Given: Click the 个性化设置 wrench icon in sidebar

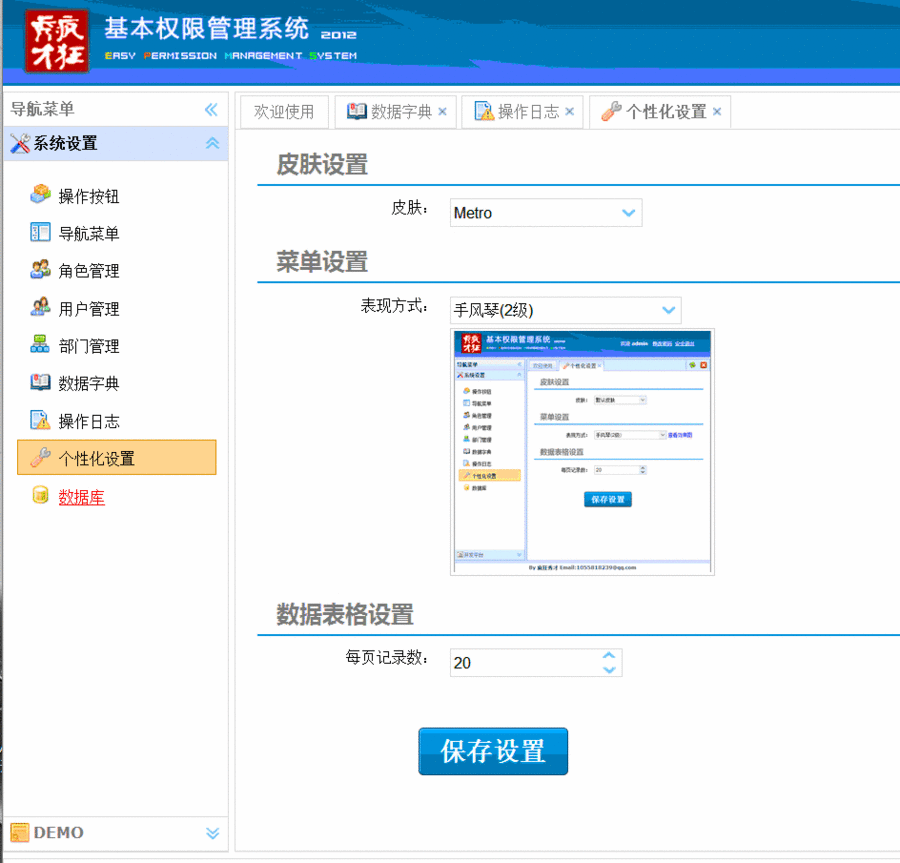Looking at the screenshot, I should point(40,457).
